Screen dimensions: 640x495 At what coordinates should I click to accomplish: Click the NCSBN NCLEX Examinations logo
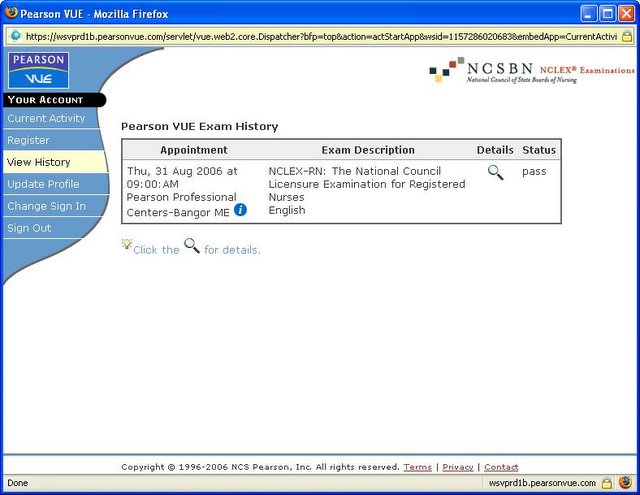pos(531,72)
